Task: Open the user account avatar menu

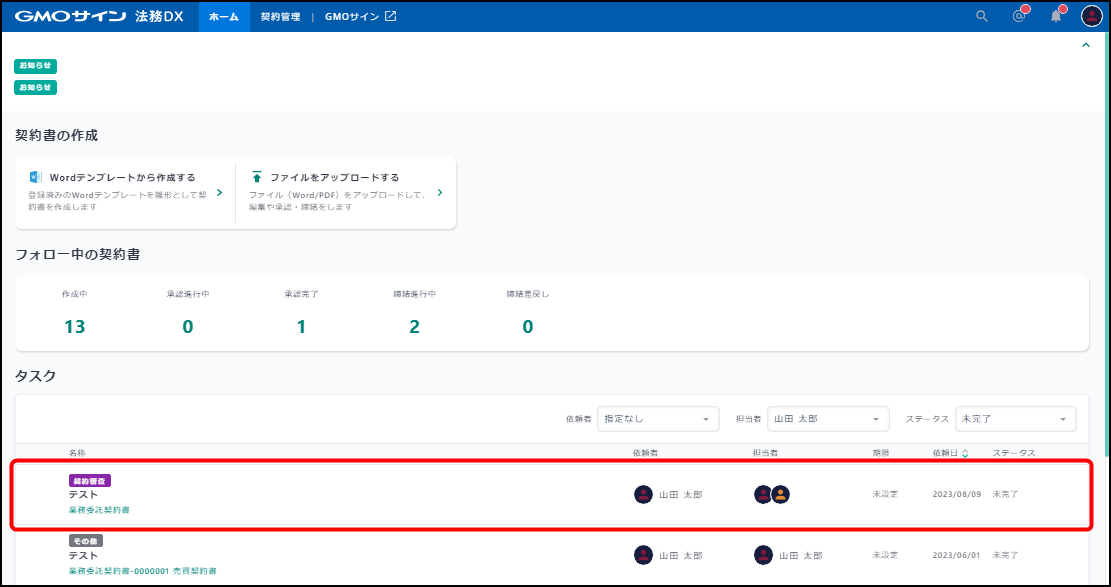Action: 1091,16
